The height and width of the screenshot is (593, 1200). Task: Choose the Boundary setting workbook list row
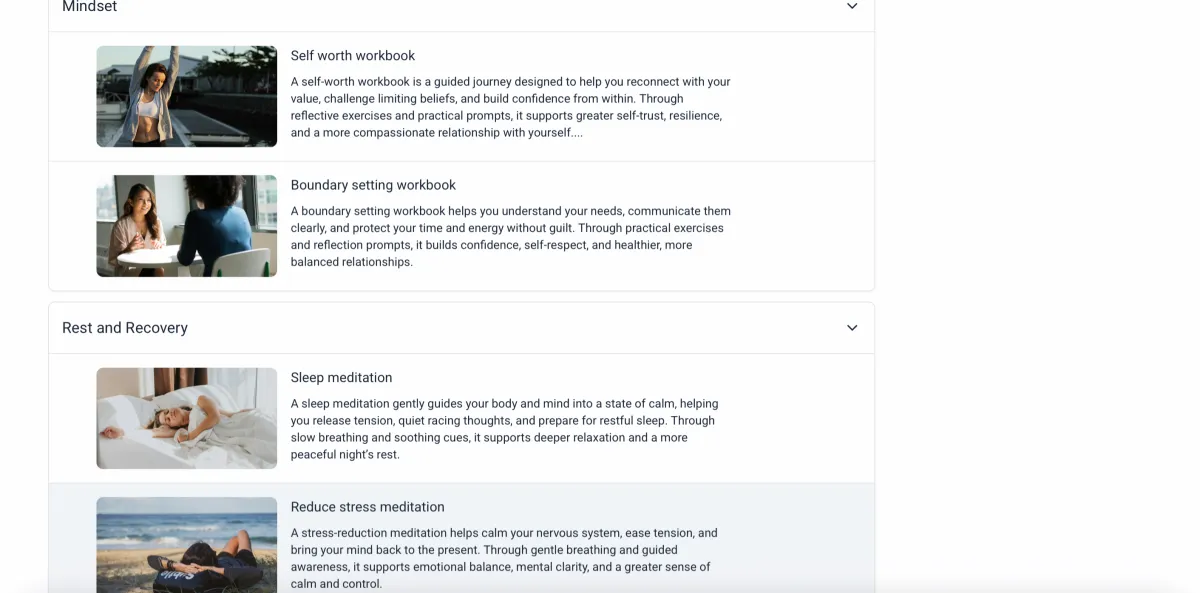461,226
